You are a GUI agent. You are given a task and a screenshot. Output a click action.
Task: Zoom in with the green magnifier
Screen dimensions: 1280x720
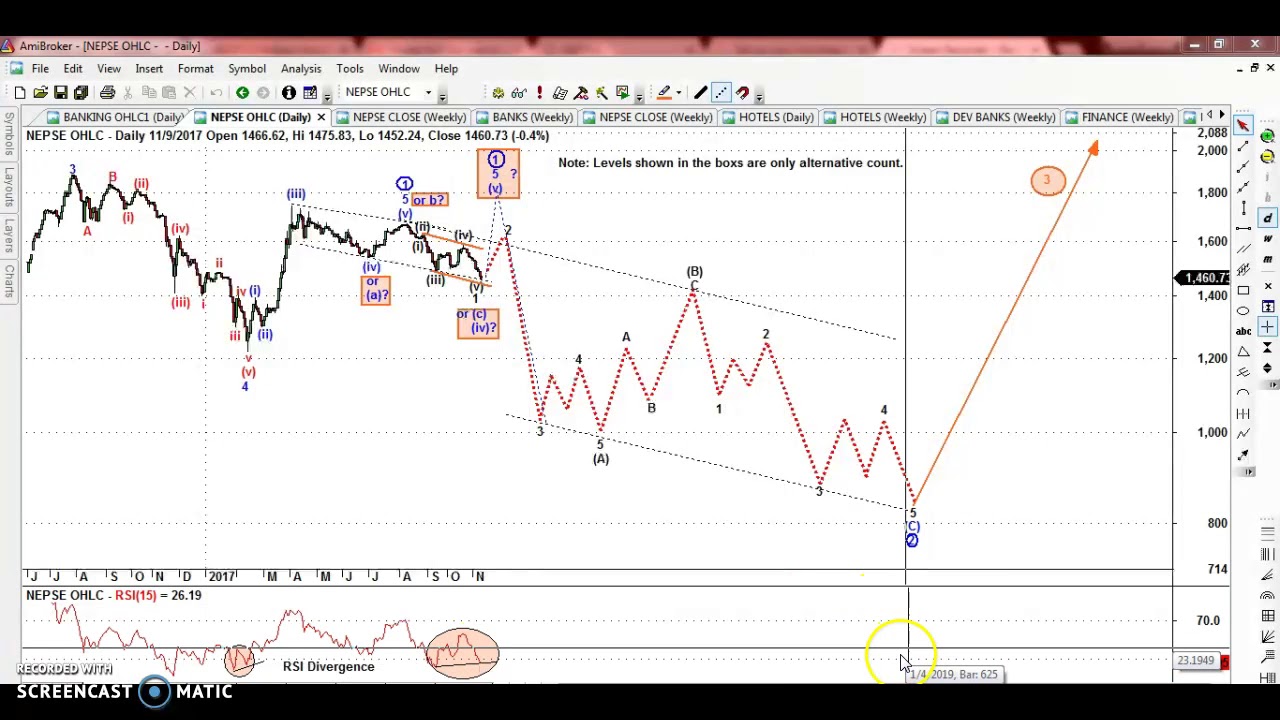point(1267,136)
